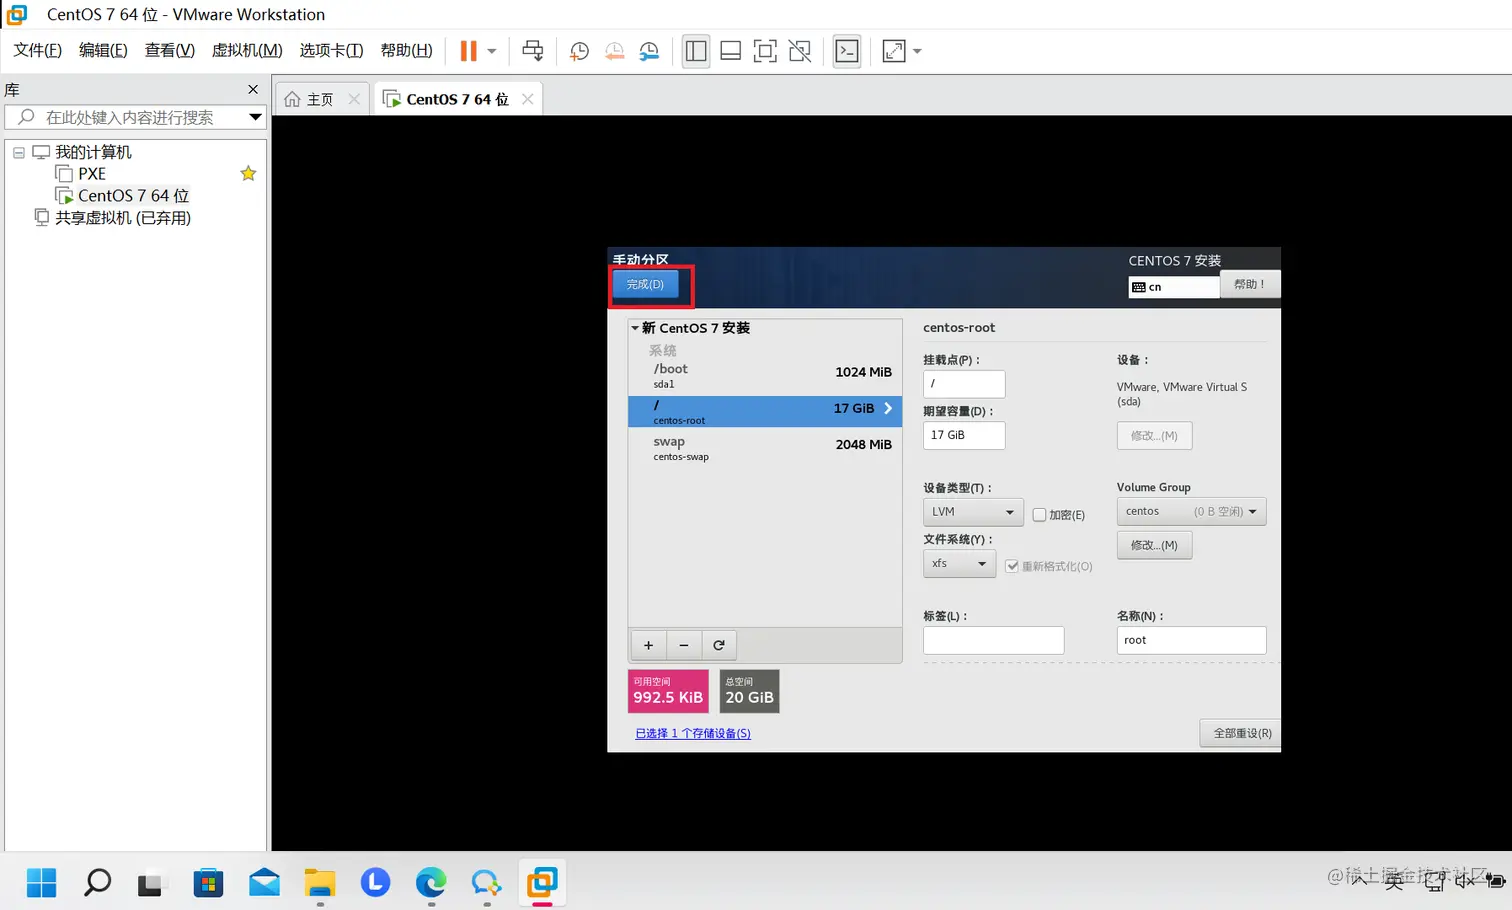Toggle the 重新格式化(O) reformat checkbox
Screen dimensions: 1512x910
(x=1012, y=566)
